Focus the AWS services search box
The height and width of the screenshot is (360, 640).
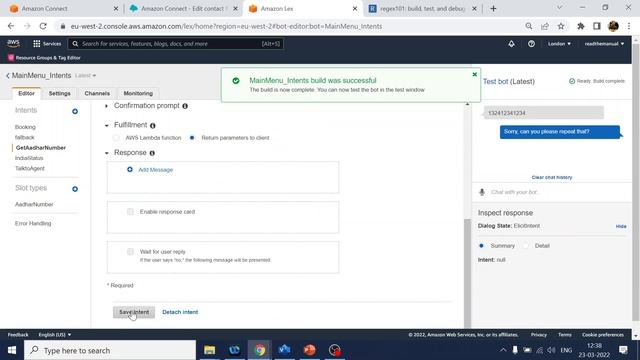[176, 44]
